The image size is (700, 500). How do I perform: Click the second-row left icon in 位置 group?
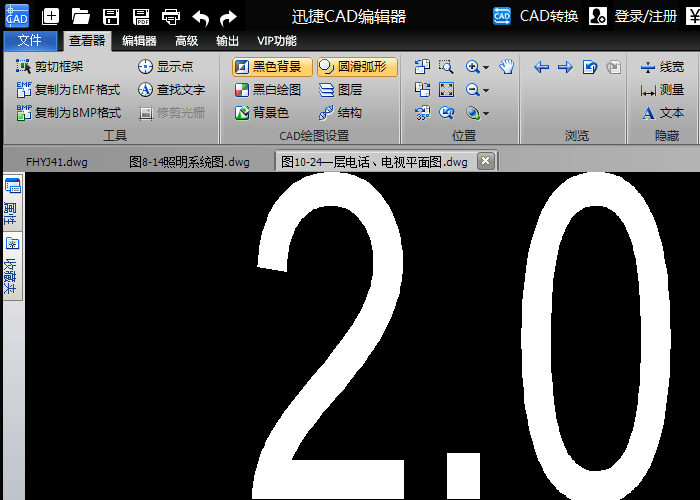[422, 90]
